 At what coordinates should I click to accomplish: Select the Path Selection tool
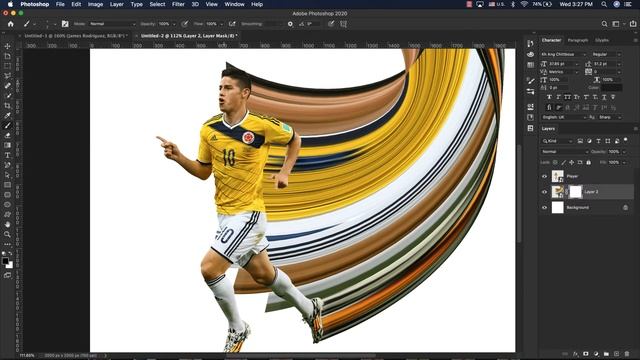[x=7, y=175]
